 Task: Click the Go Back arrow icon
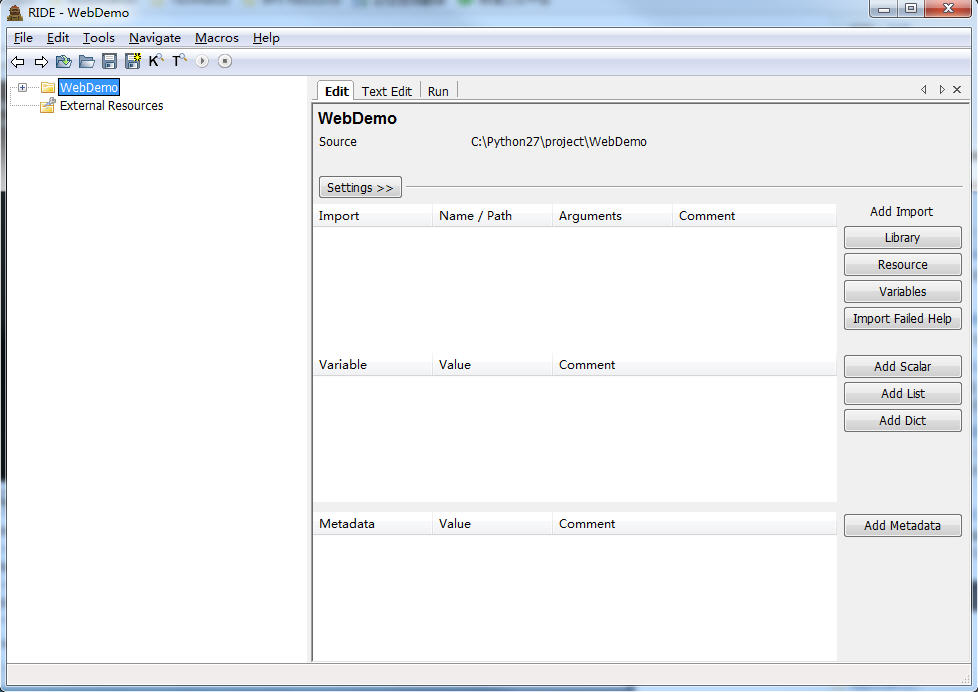point(18,62)
